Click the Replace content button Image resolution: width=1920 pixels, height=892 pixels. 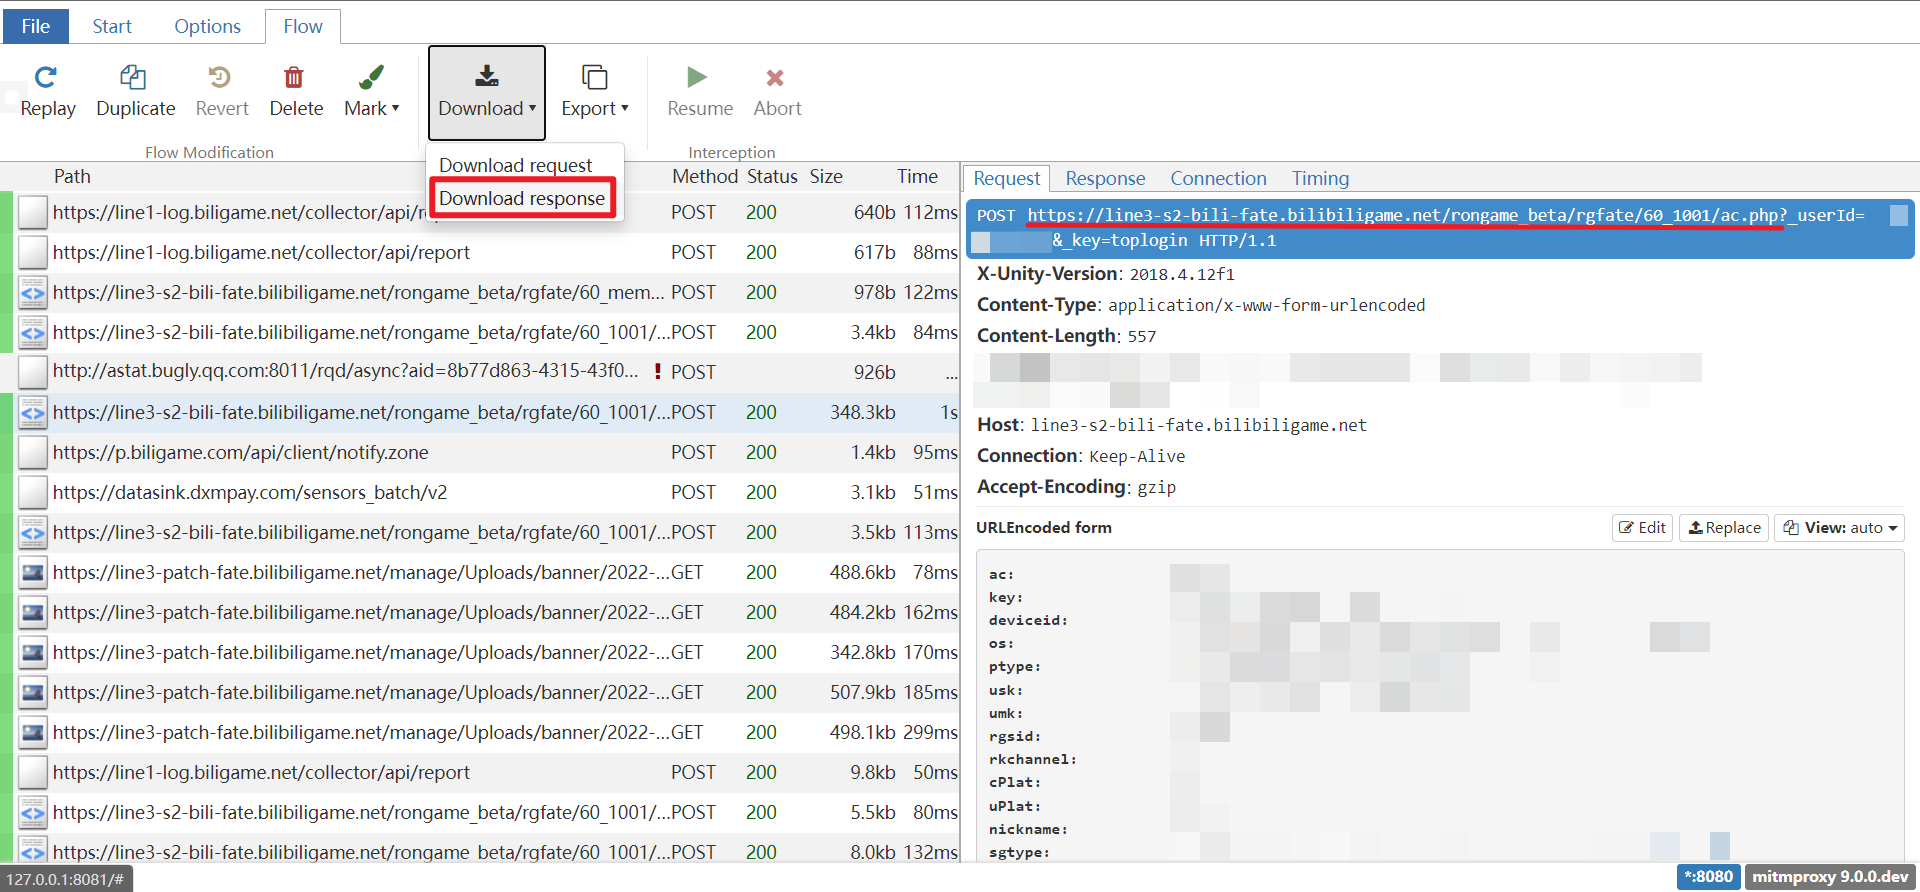pos(1724,528)
